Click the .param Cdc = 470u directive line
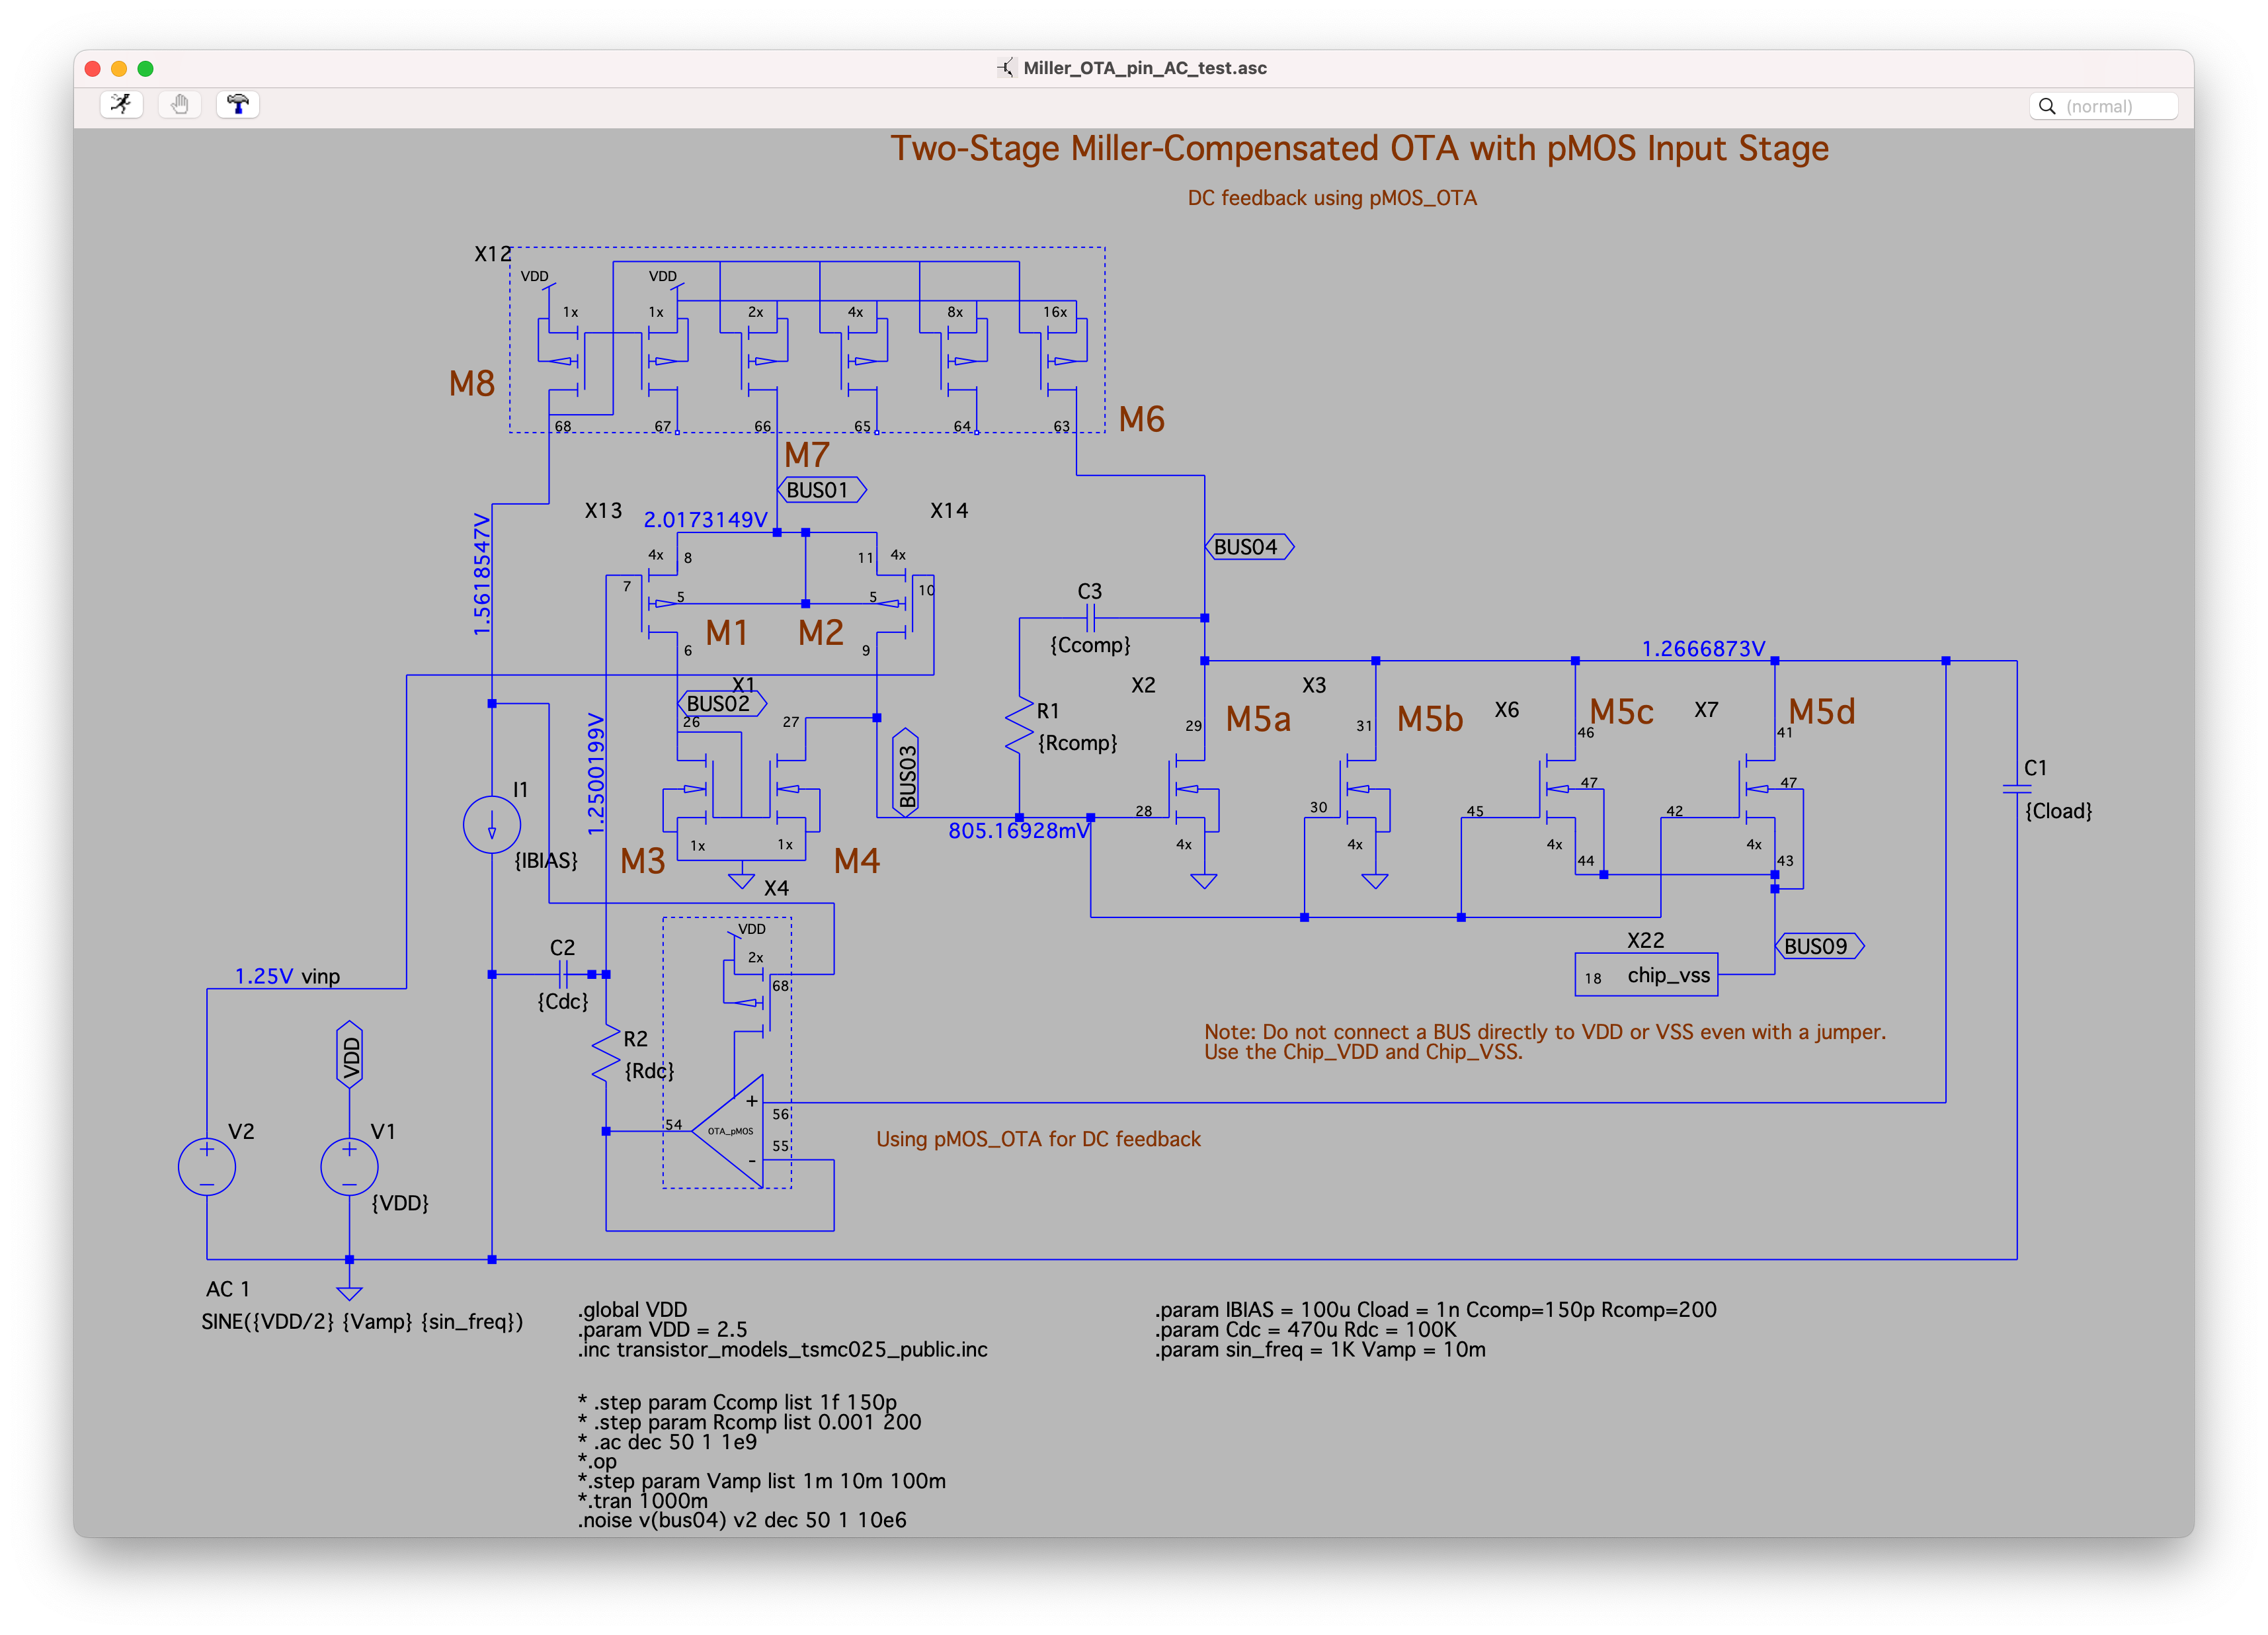The image size is (2268, 1635). coord(1305,1330)
